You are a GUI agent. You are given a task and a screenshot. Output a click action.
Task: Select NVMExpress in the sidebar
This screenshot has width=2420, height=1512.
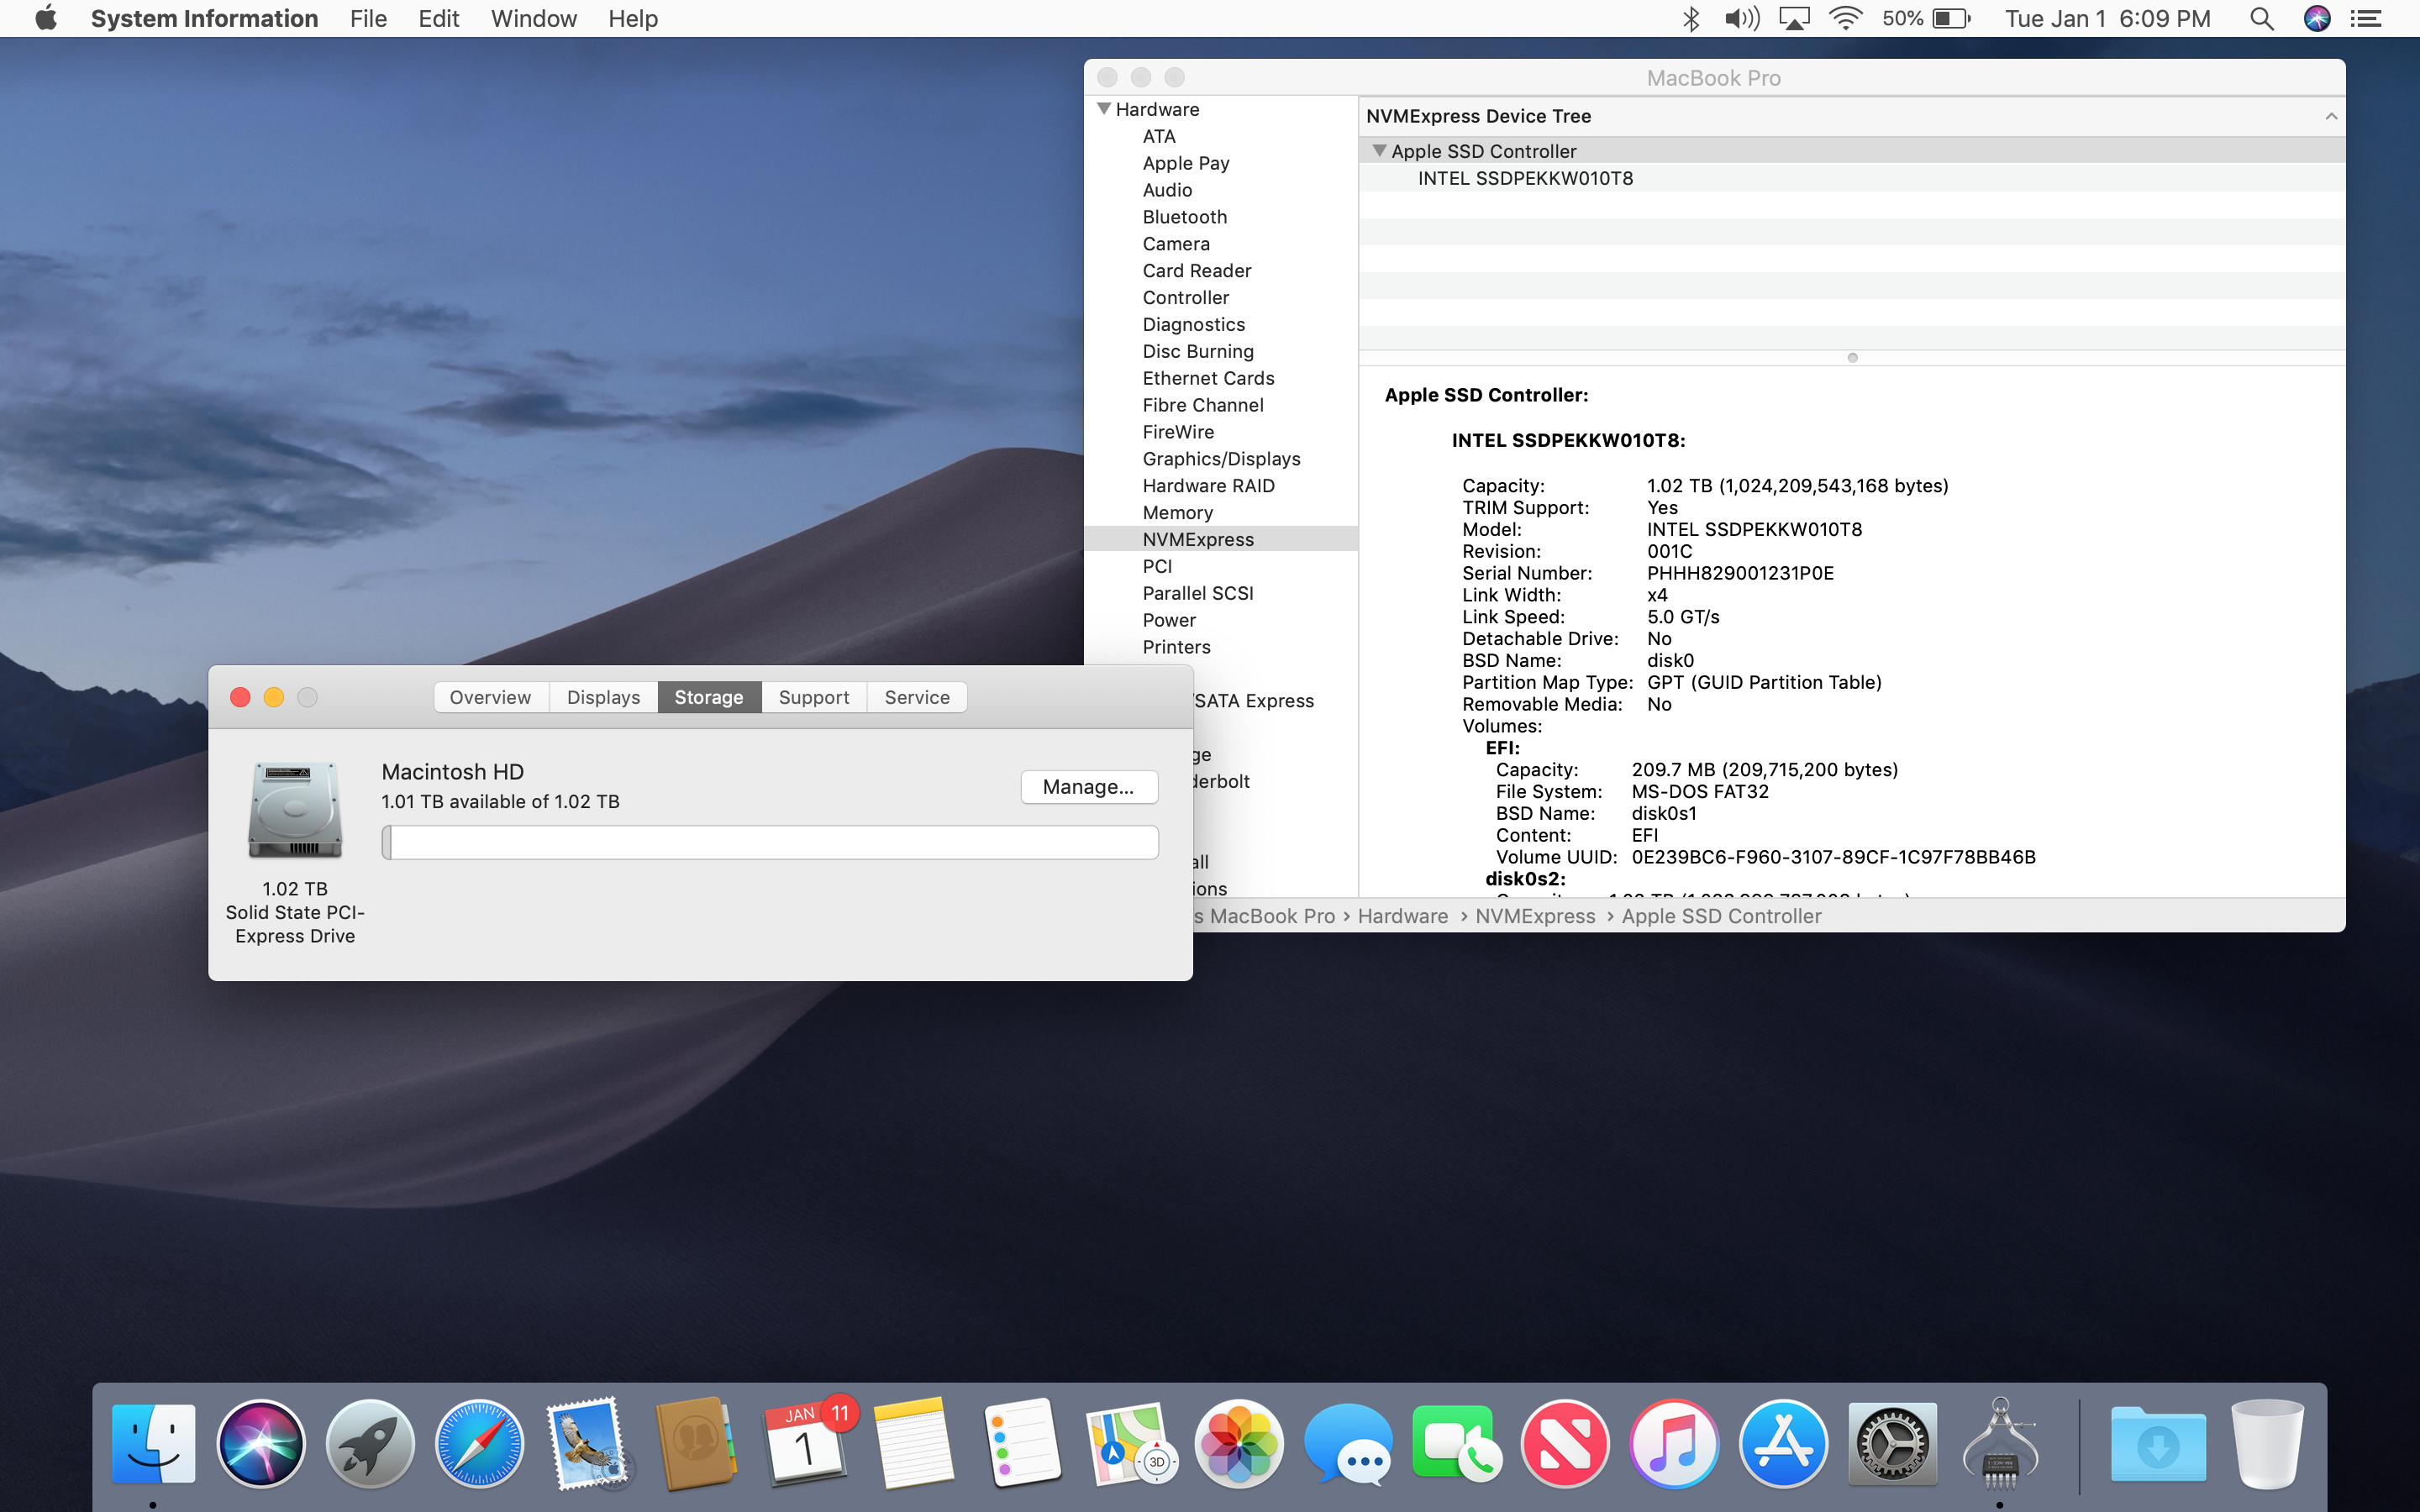pyautogui.click(x=1198, y=539)
